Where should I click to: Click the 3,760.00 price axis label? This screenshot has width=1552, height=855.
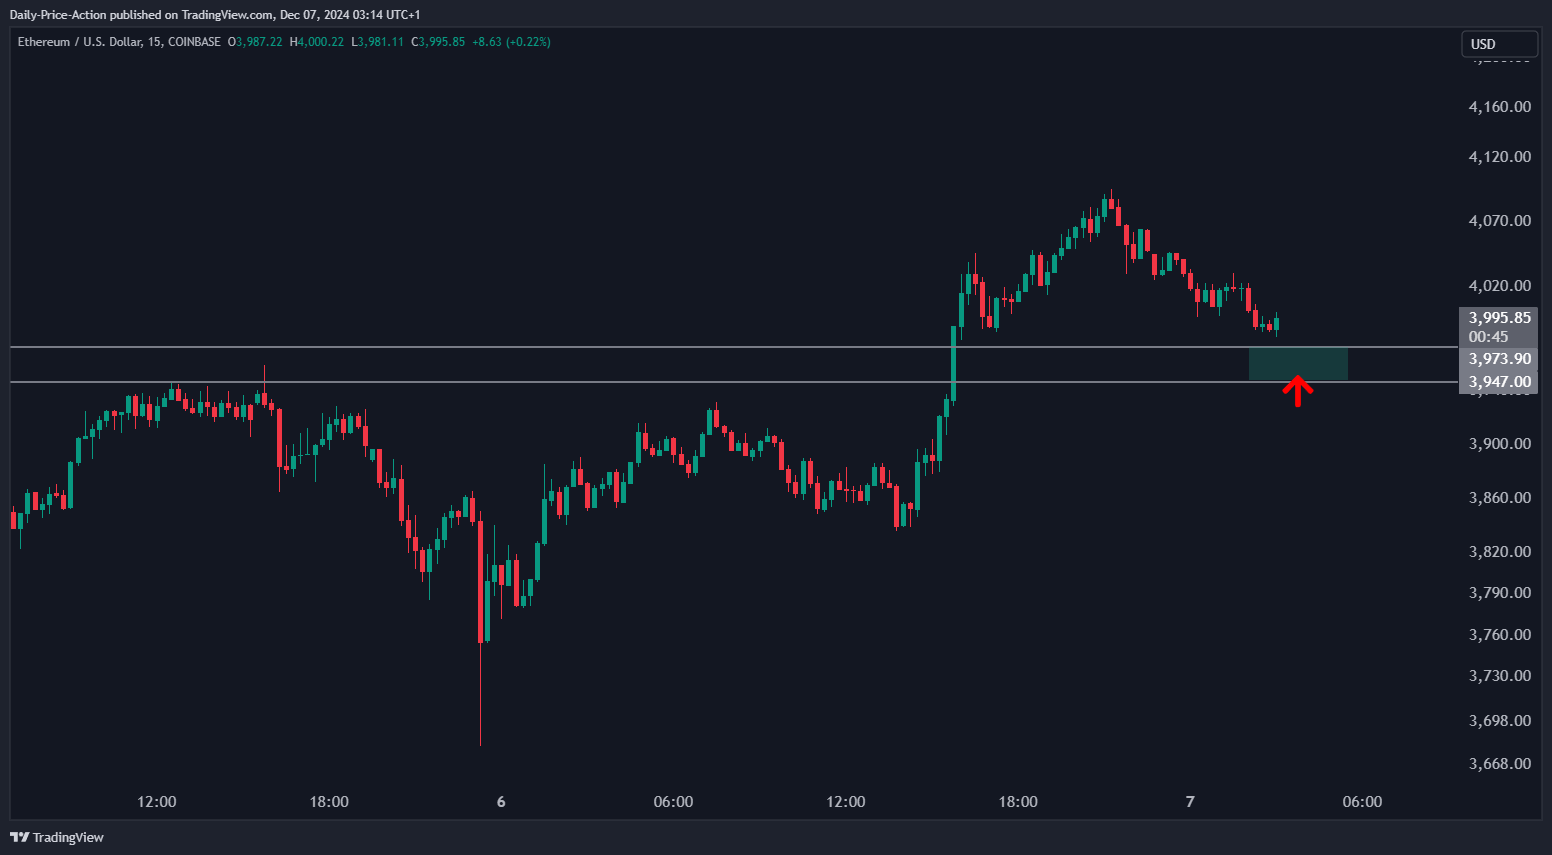click(1499, 635)
